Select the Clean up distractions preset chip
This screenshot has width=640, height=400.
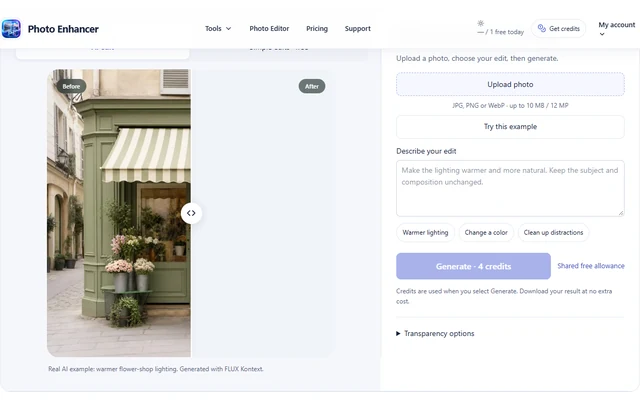[553, 233]
